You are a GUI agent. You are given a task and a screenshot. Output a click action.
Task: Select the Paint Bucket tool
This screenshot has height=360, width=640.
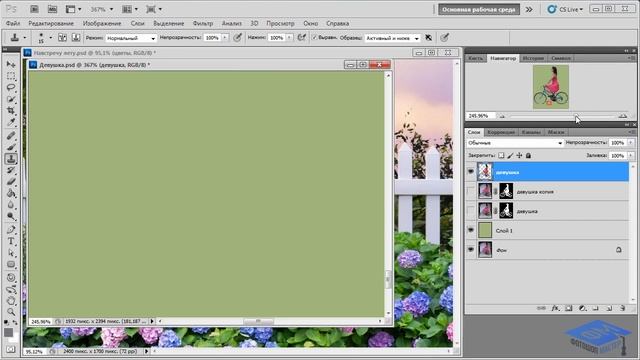11,193
